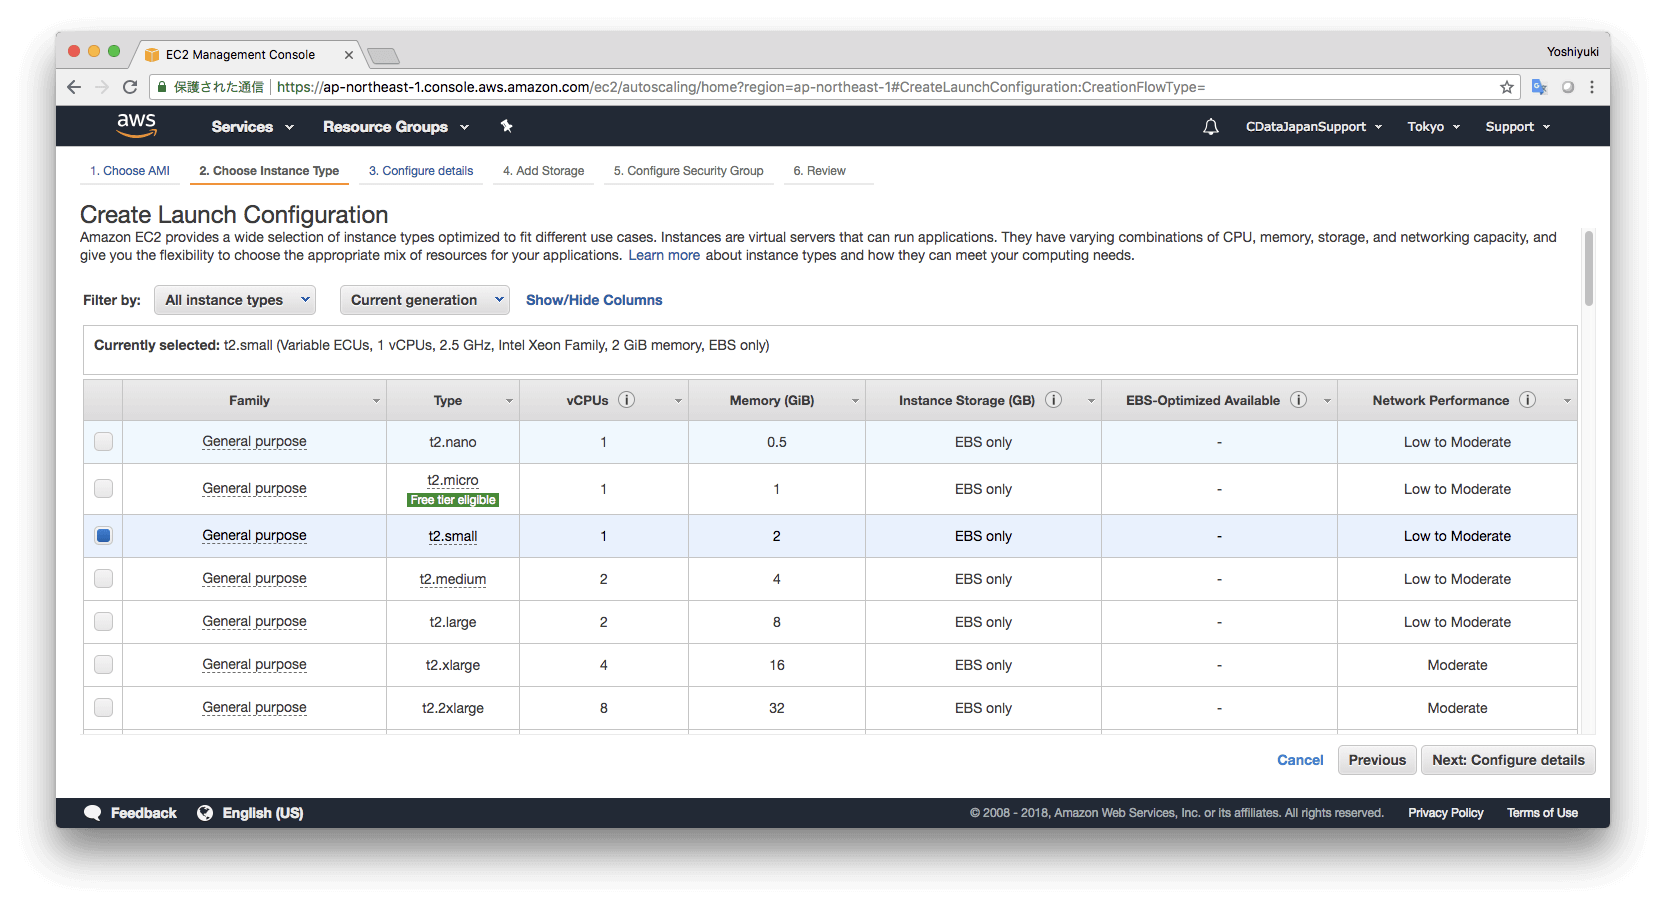This screenshot has height=908, width=1666.
Task: Open the notifications bell icon
Action: pyautogui.click(x=1210, y=127)
